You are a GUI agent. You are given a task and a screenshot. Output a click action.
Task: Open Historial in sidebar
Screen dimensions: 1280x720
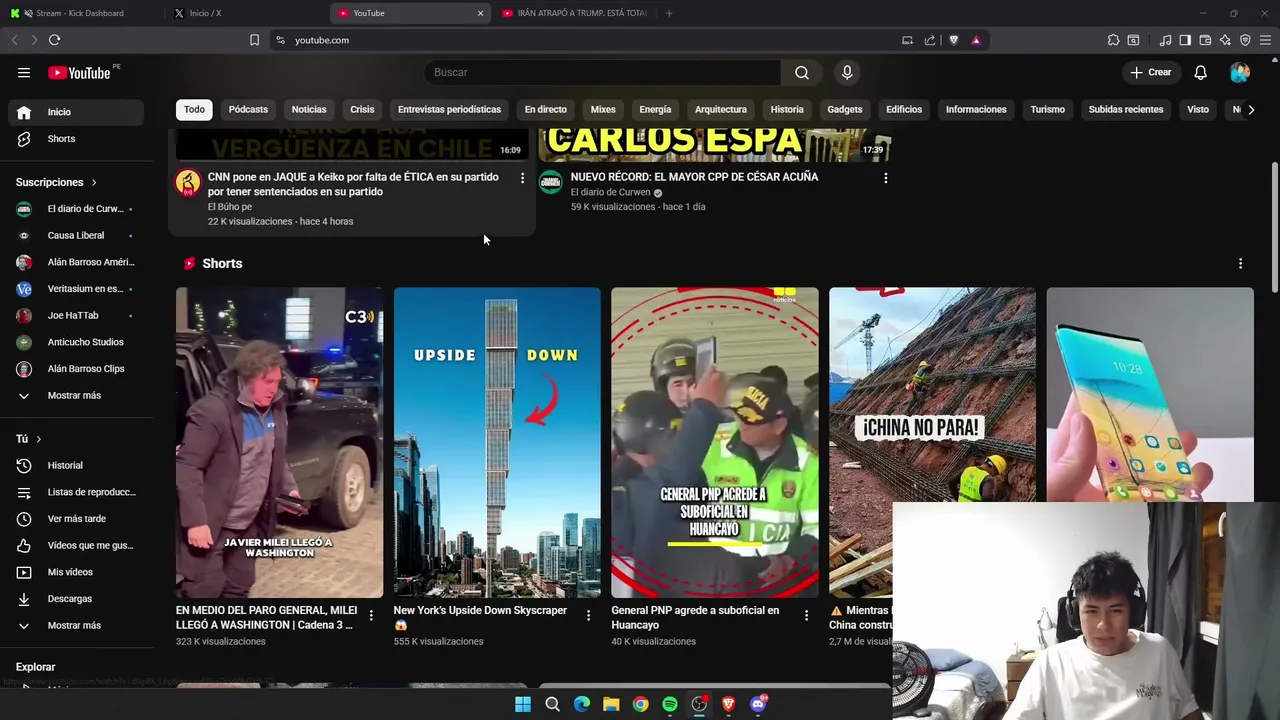pyautogui.click(x=77, y=465)
